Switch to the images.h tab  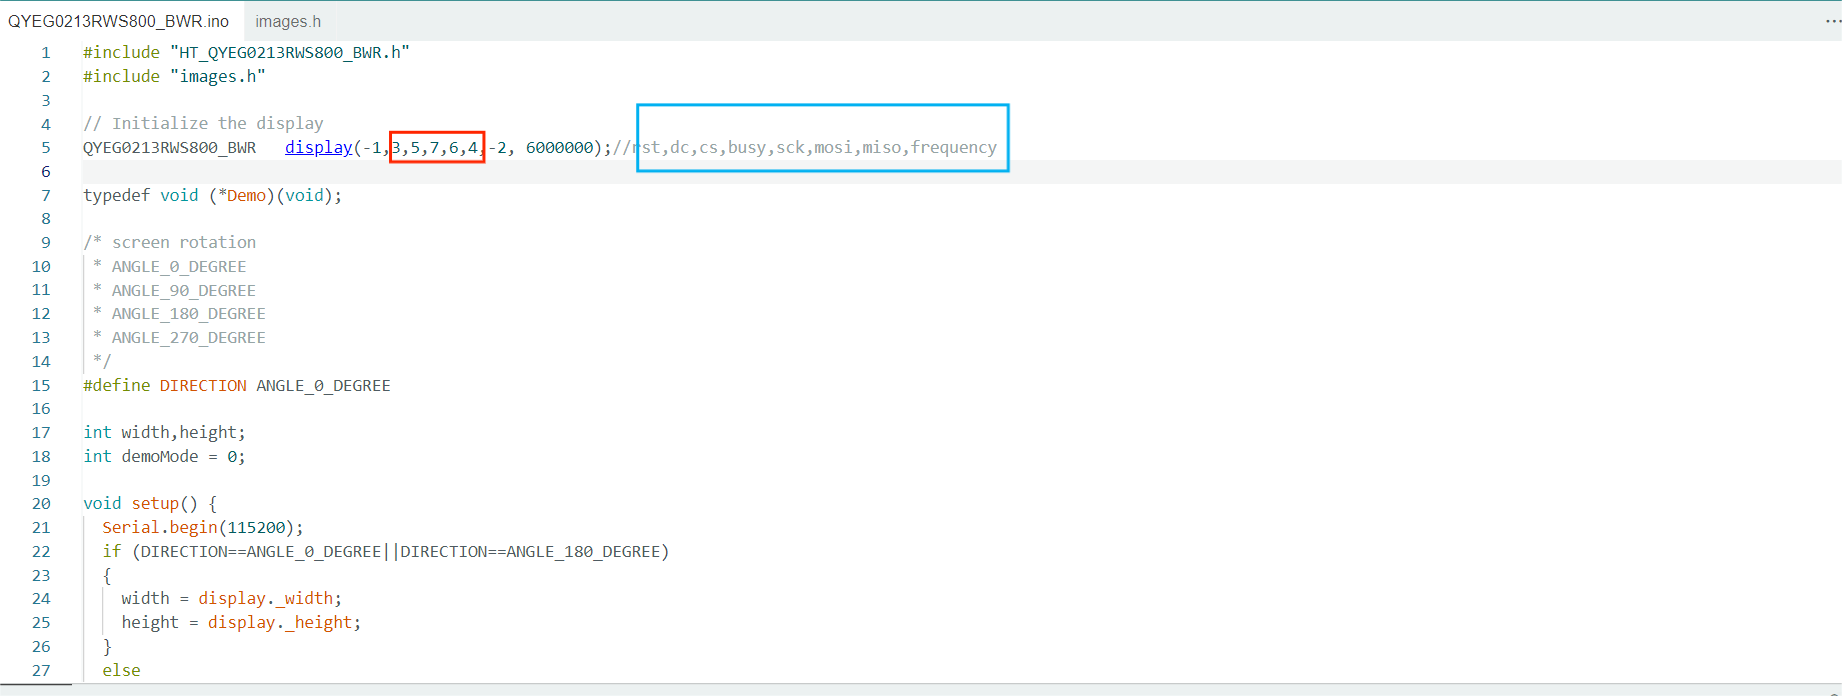tap(288, 21)
